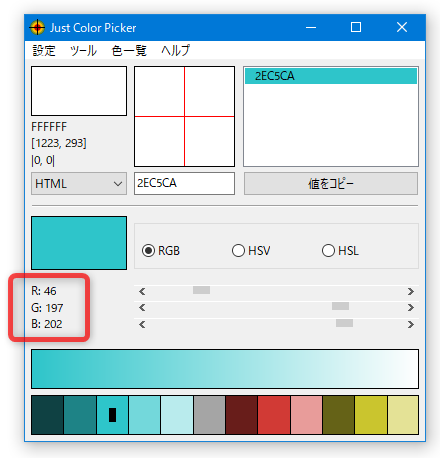Click the Just Color Picker app icon
Viewport: 440px width, 458px height.
37,27
